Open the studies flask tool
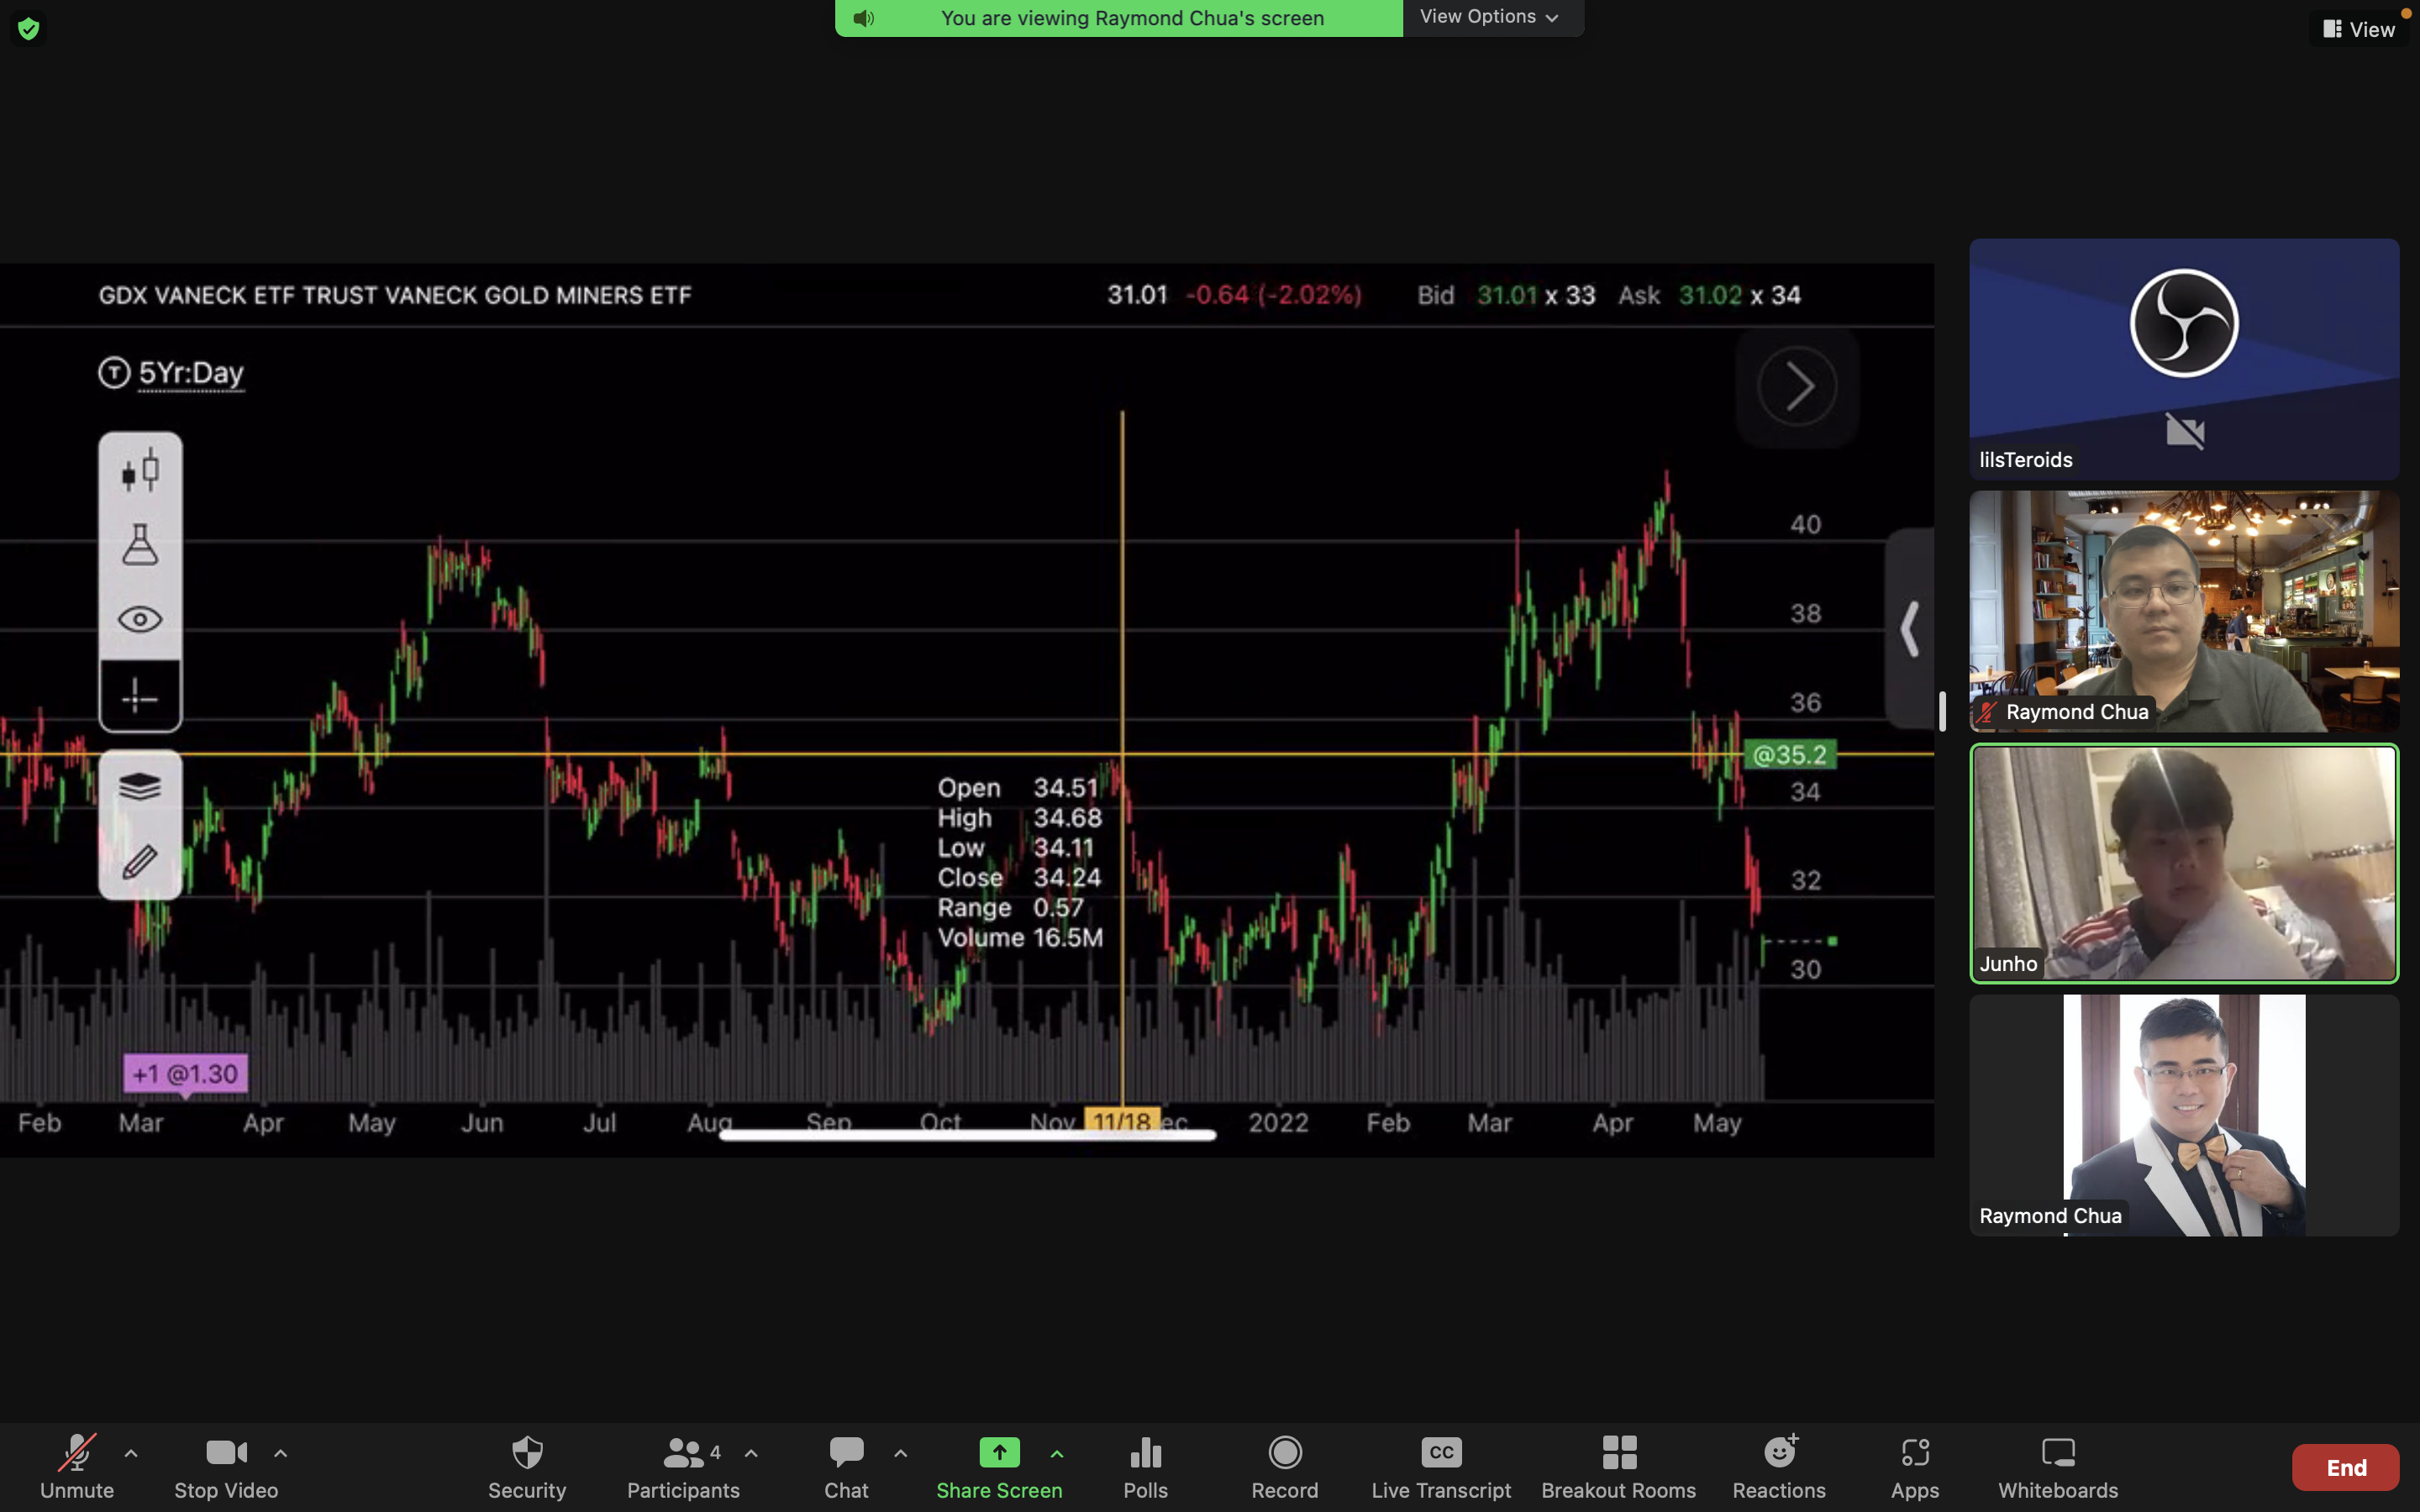This screenshot has width=2420, height=1512. click(x=140, y=545)
